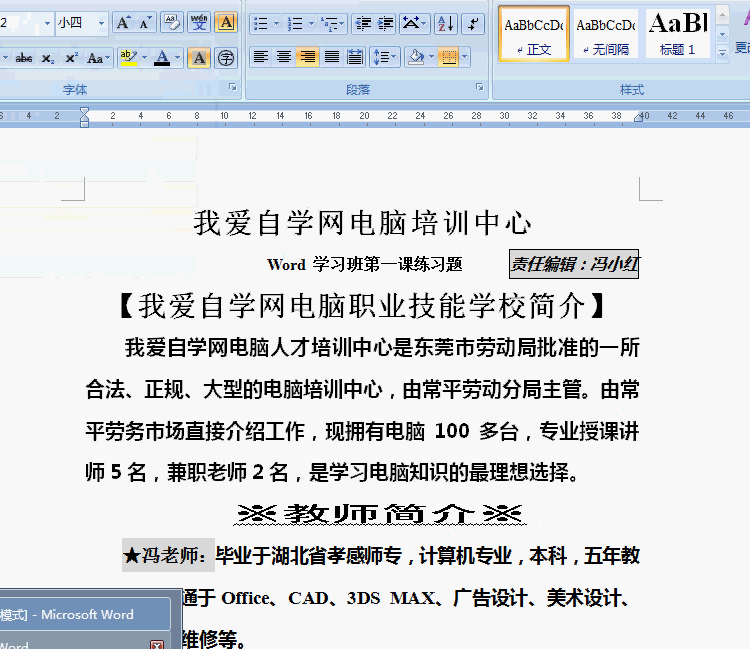Toggle show paragraph marks button
Screen dimensions: 750x649
(x=473, y=23)
